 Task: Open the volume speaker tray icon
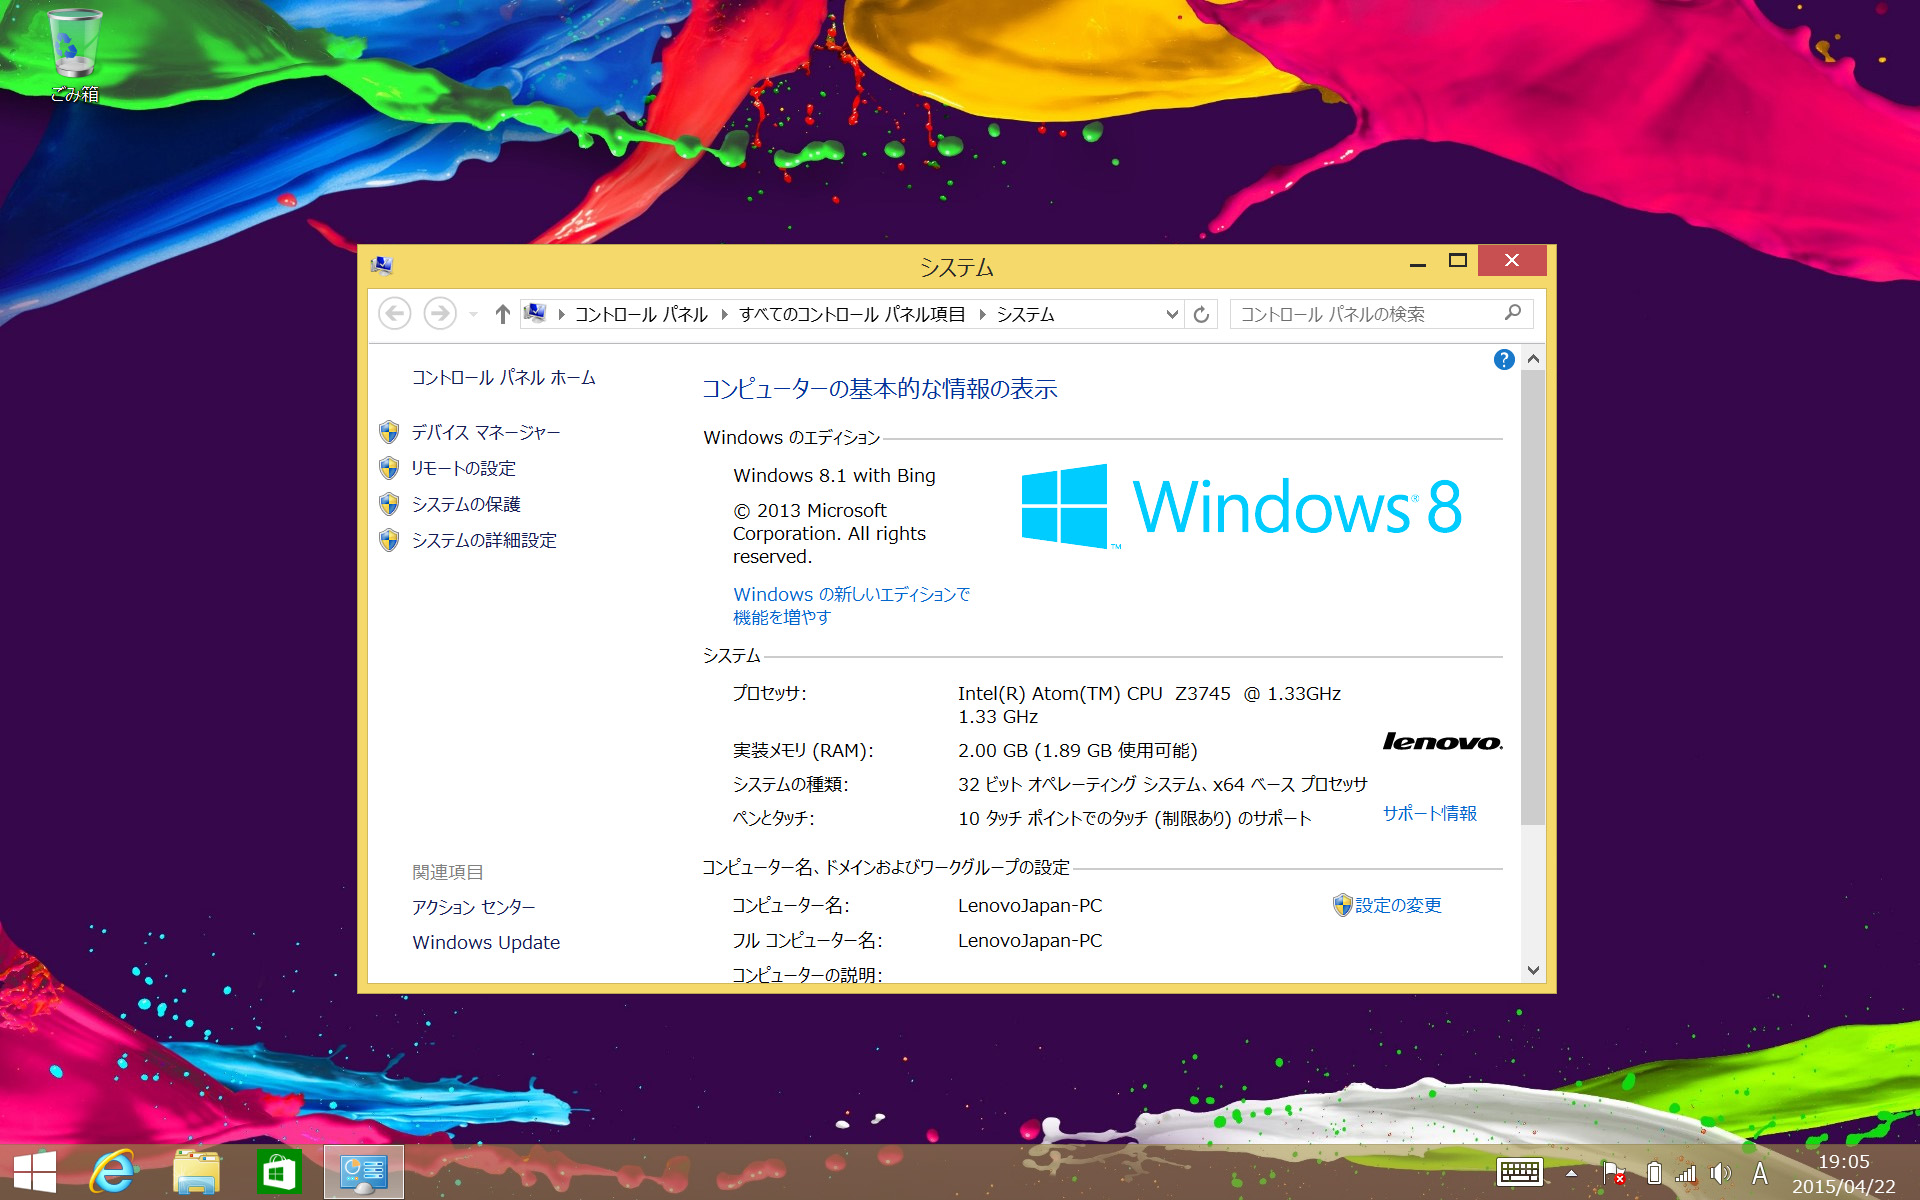pos(1721,1173)
